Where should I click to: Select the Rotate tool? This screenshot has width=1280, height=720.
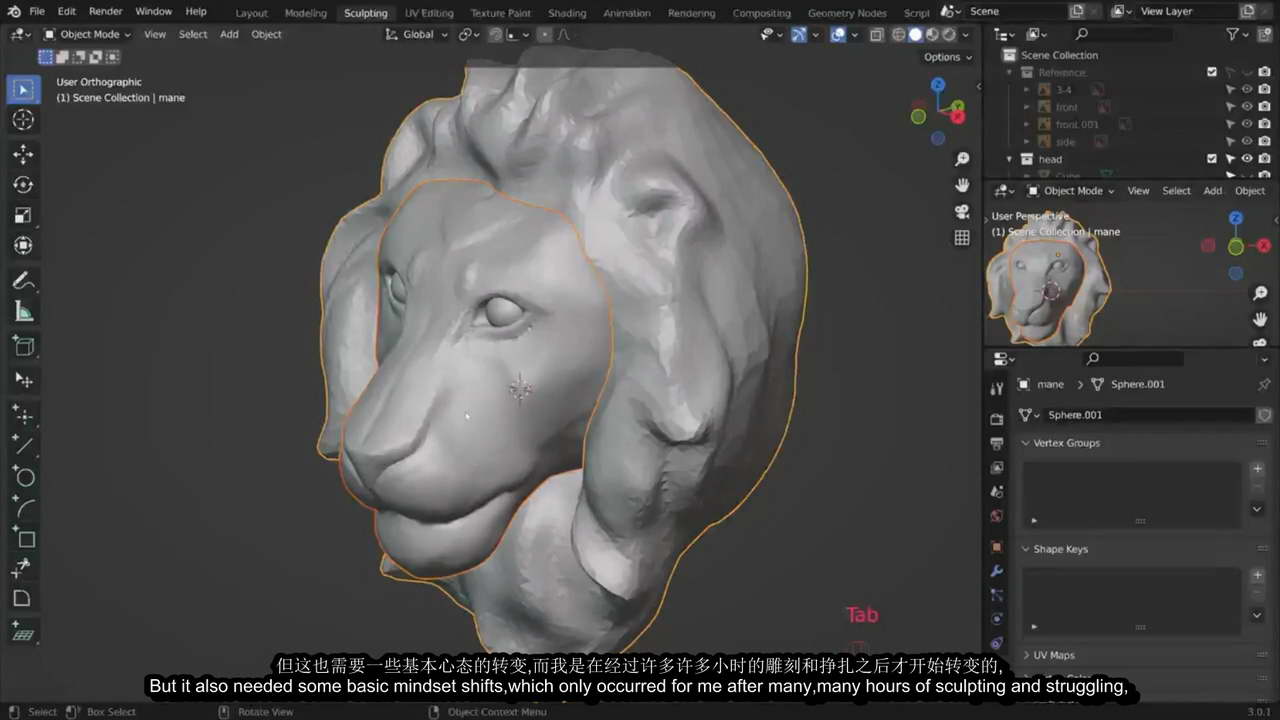point(22,185)
